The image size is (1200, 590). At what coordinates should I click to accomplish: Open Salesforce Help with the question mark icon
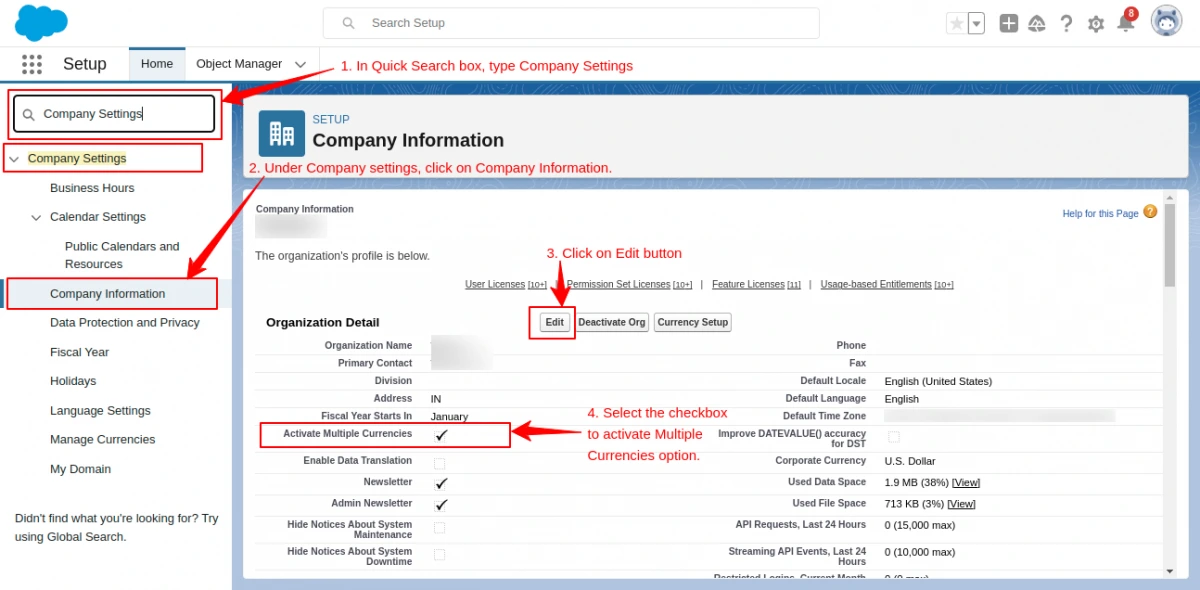click(x=1066, y=23)
